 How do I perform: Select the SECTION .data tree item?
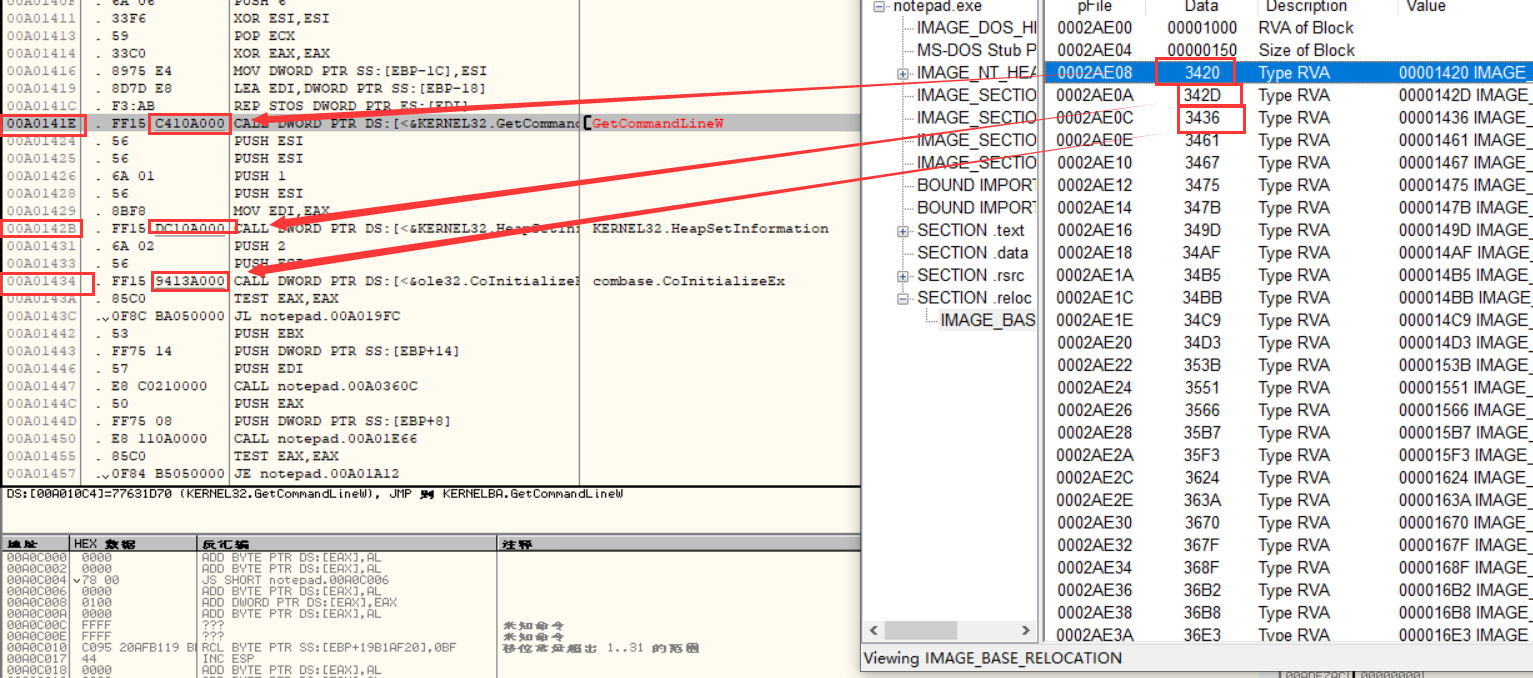point(972,253)
